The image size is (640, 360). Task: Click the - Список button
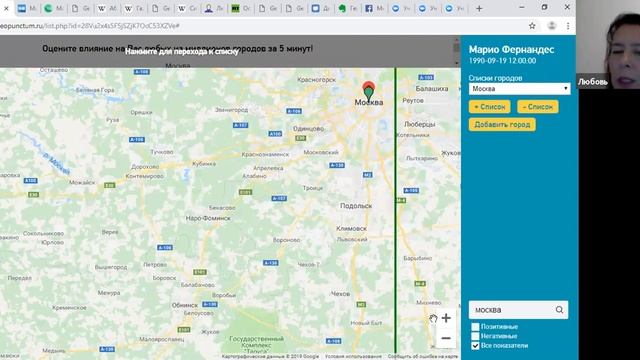[538, 107]
